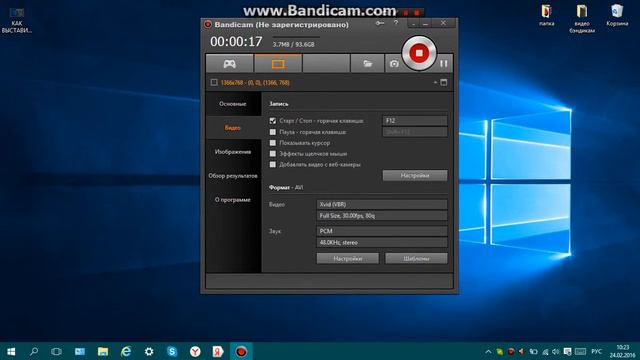Click the F12 start/stop hotkey field
640x360 pixels.
(415, 121)
